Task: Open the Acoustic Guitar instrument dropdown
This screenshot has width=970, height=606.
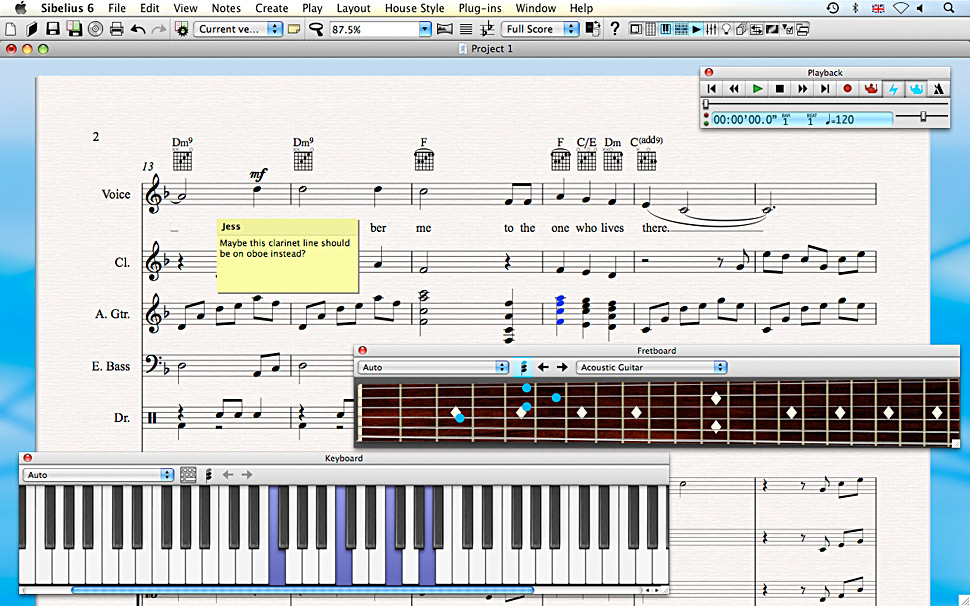Action: (651, 367)
